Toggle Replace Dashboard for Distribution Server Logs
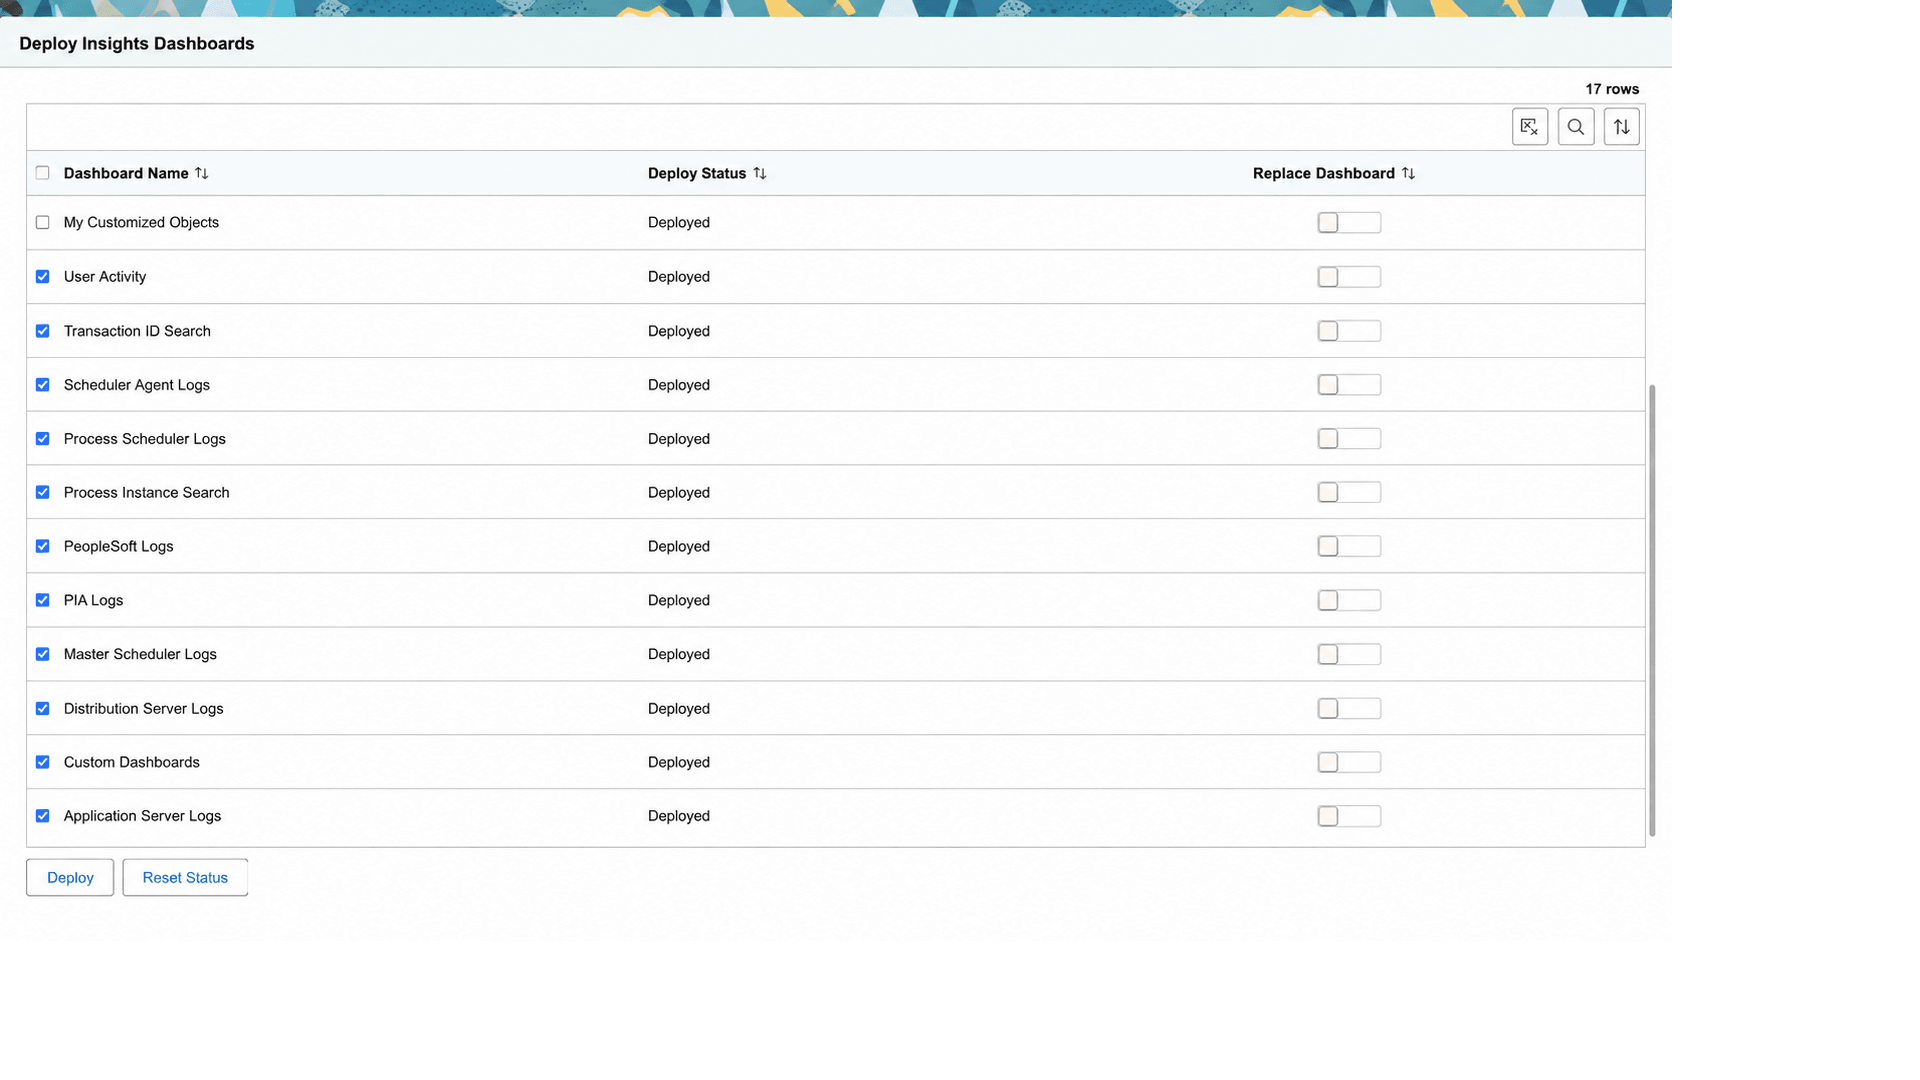1920x1080 pixels. 1349,708
